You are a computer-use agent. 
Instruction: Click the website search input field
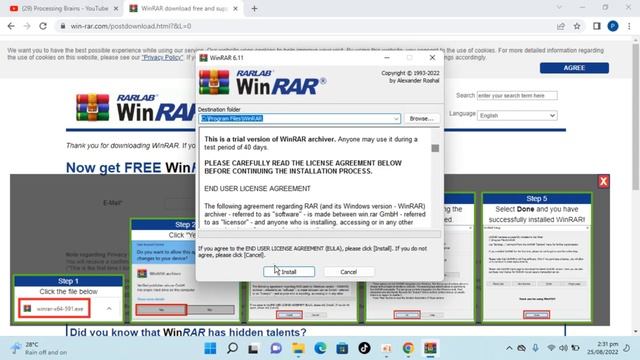point(517,96)
